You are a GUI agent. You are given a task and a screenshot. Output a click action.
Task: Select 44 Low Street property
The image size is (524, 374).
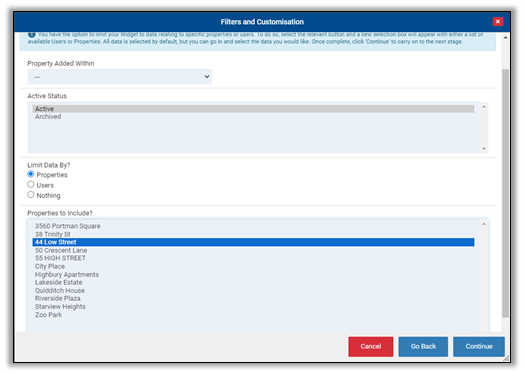click(x=253, y=242)
